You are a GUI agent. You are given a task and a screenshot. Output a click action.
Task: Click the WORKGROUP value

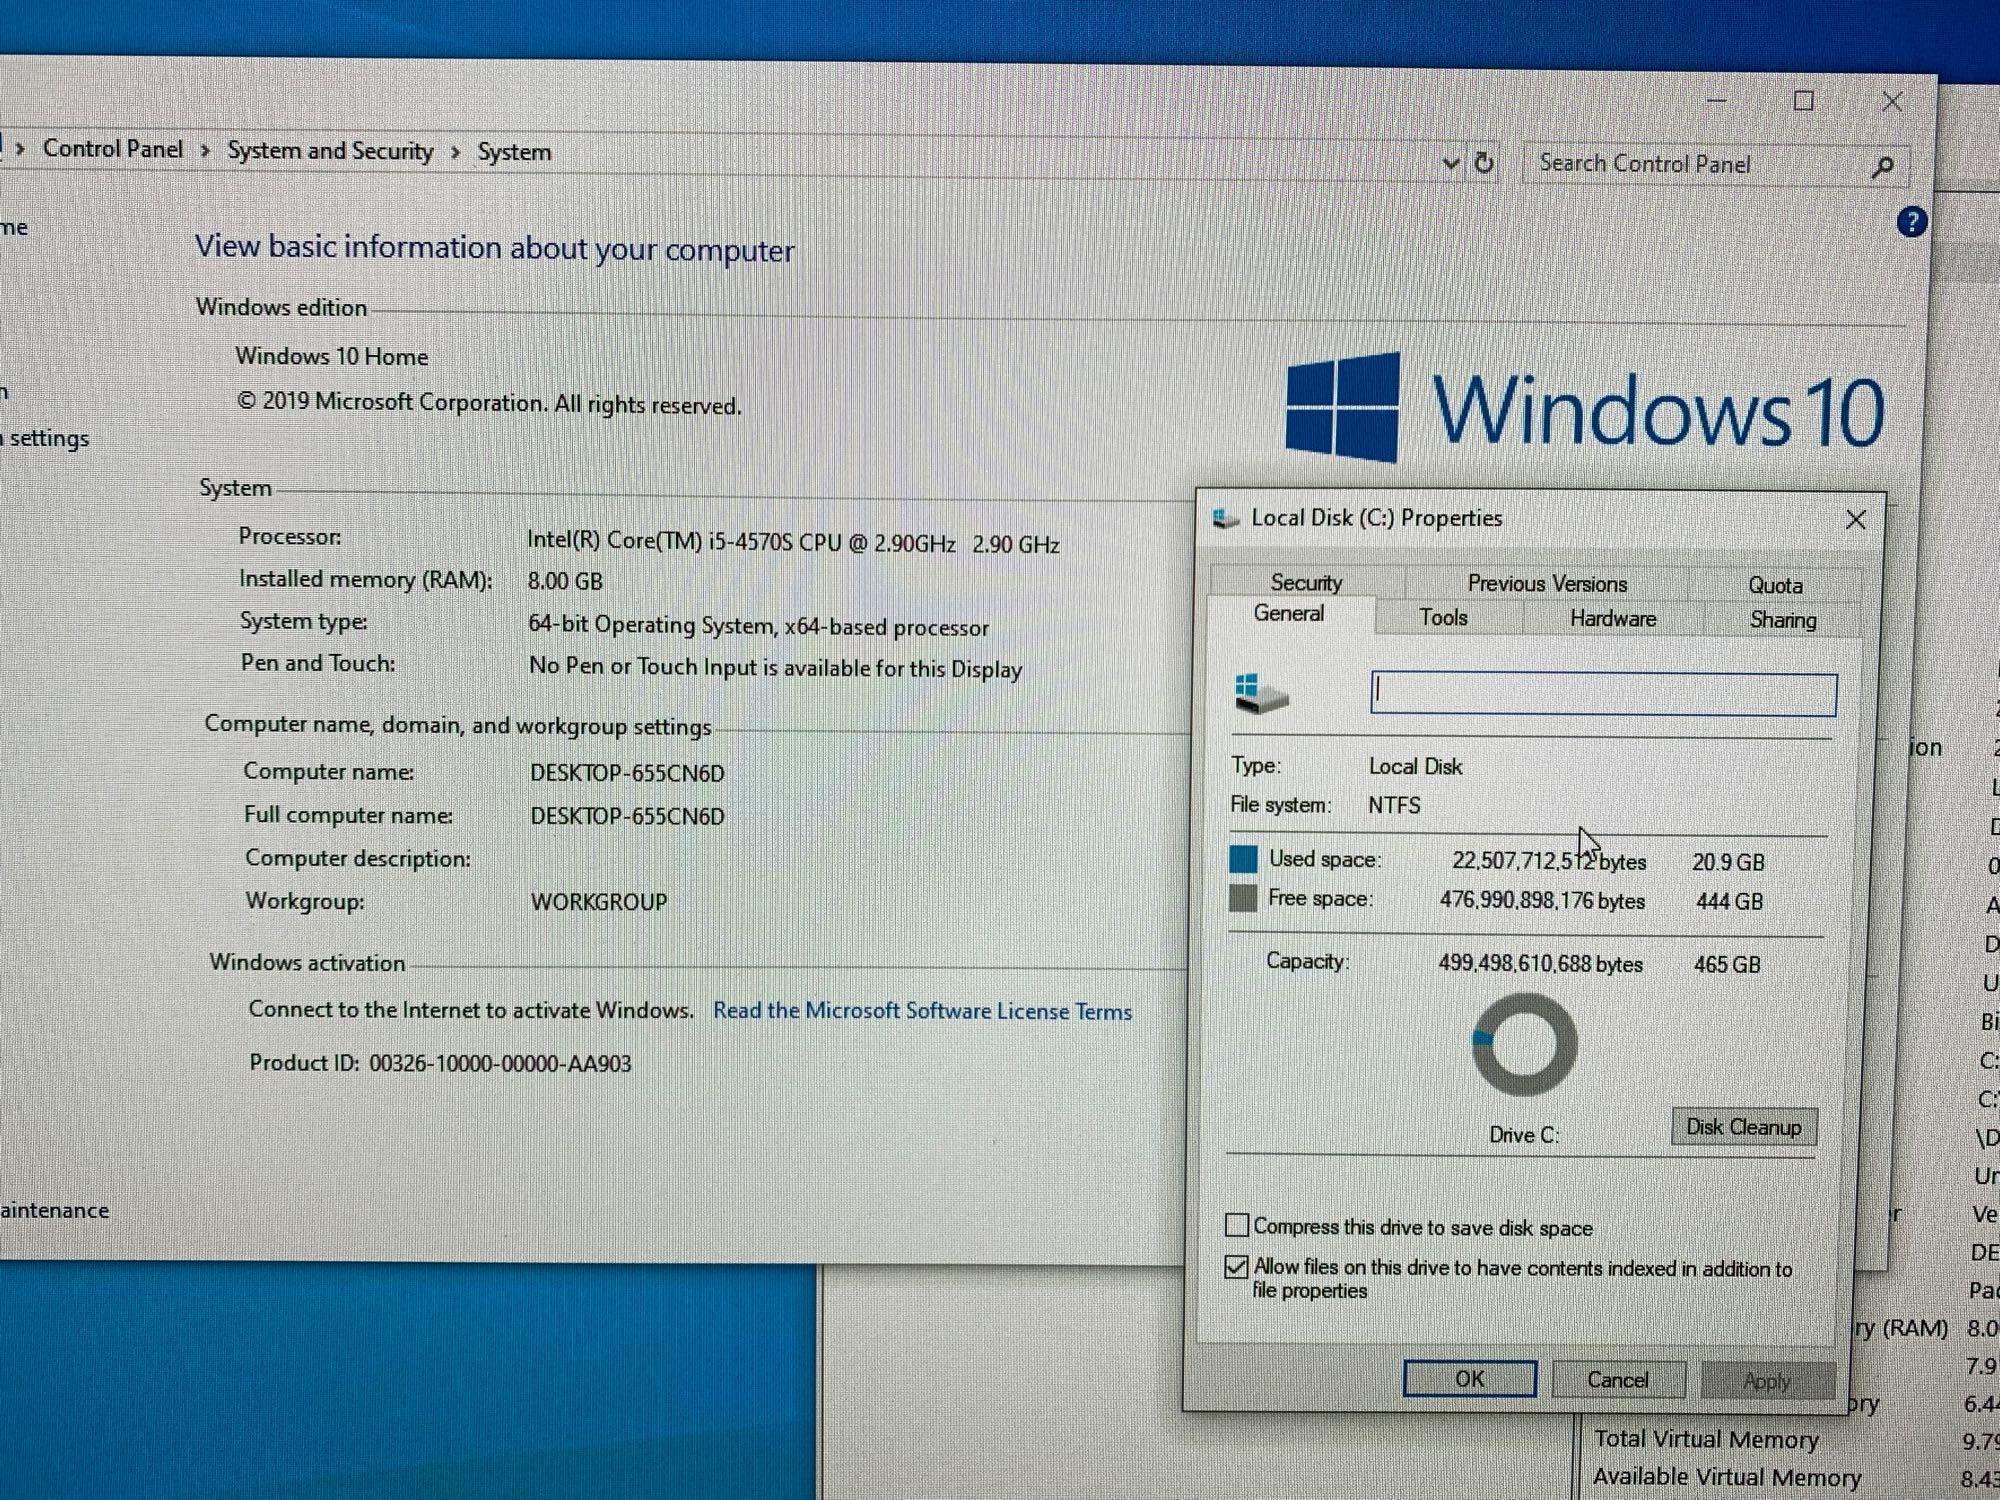[598, 902]
